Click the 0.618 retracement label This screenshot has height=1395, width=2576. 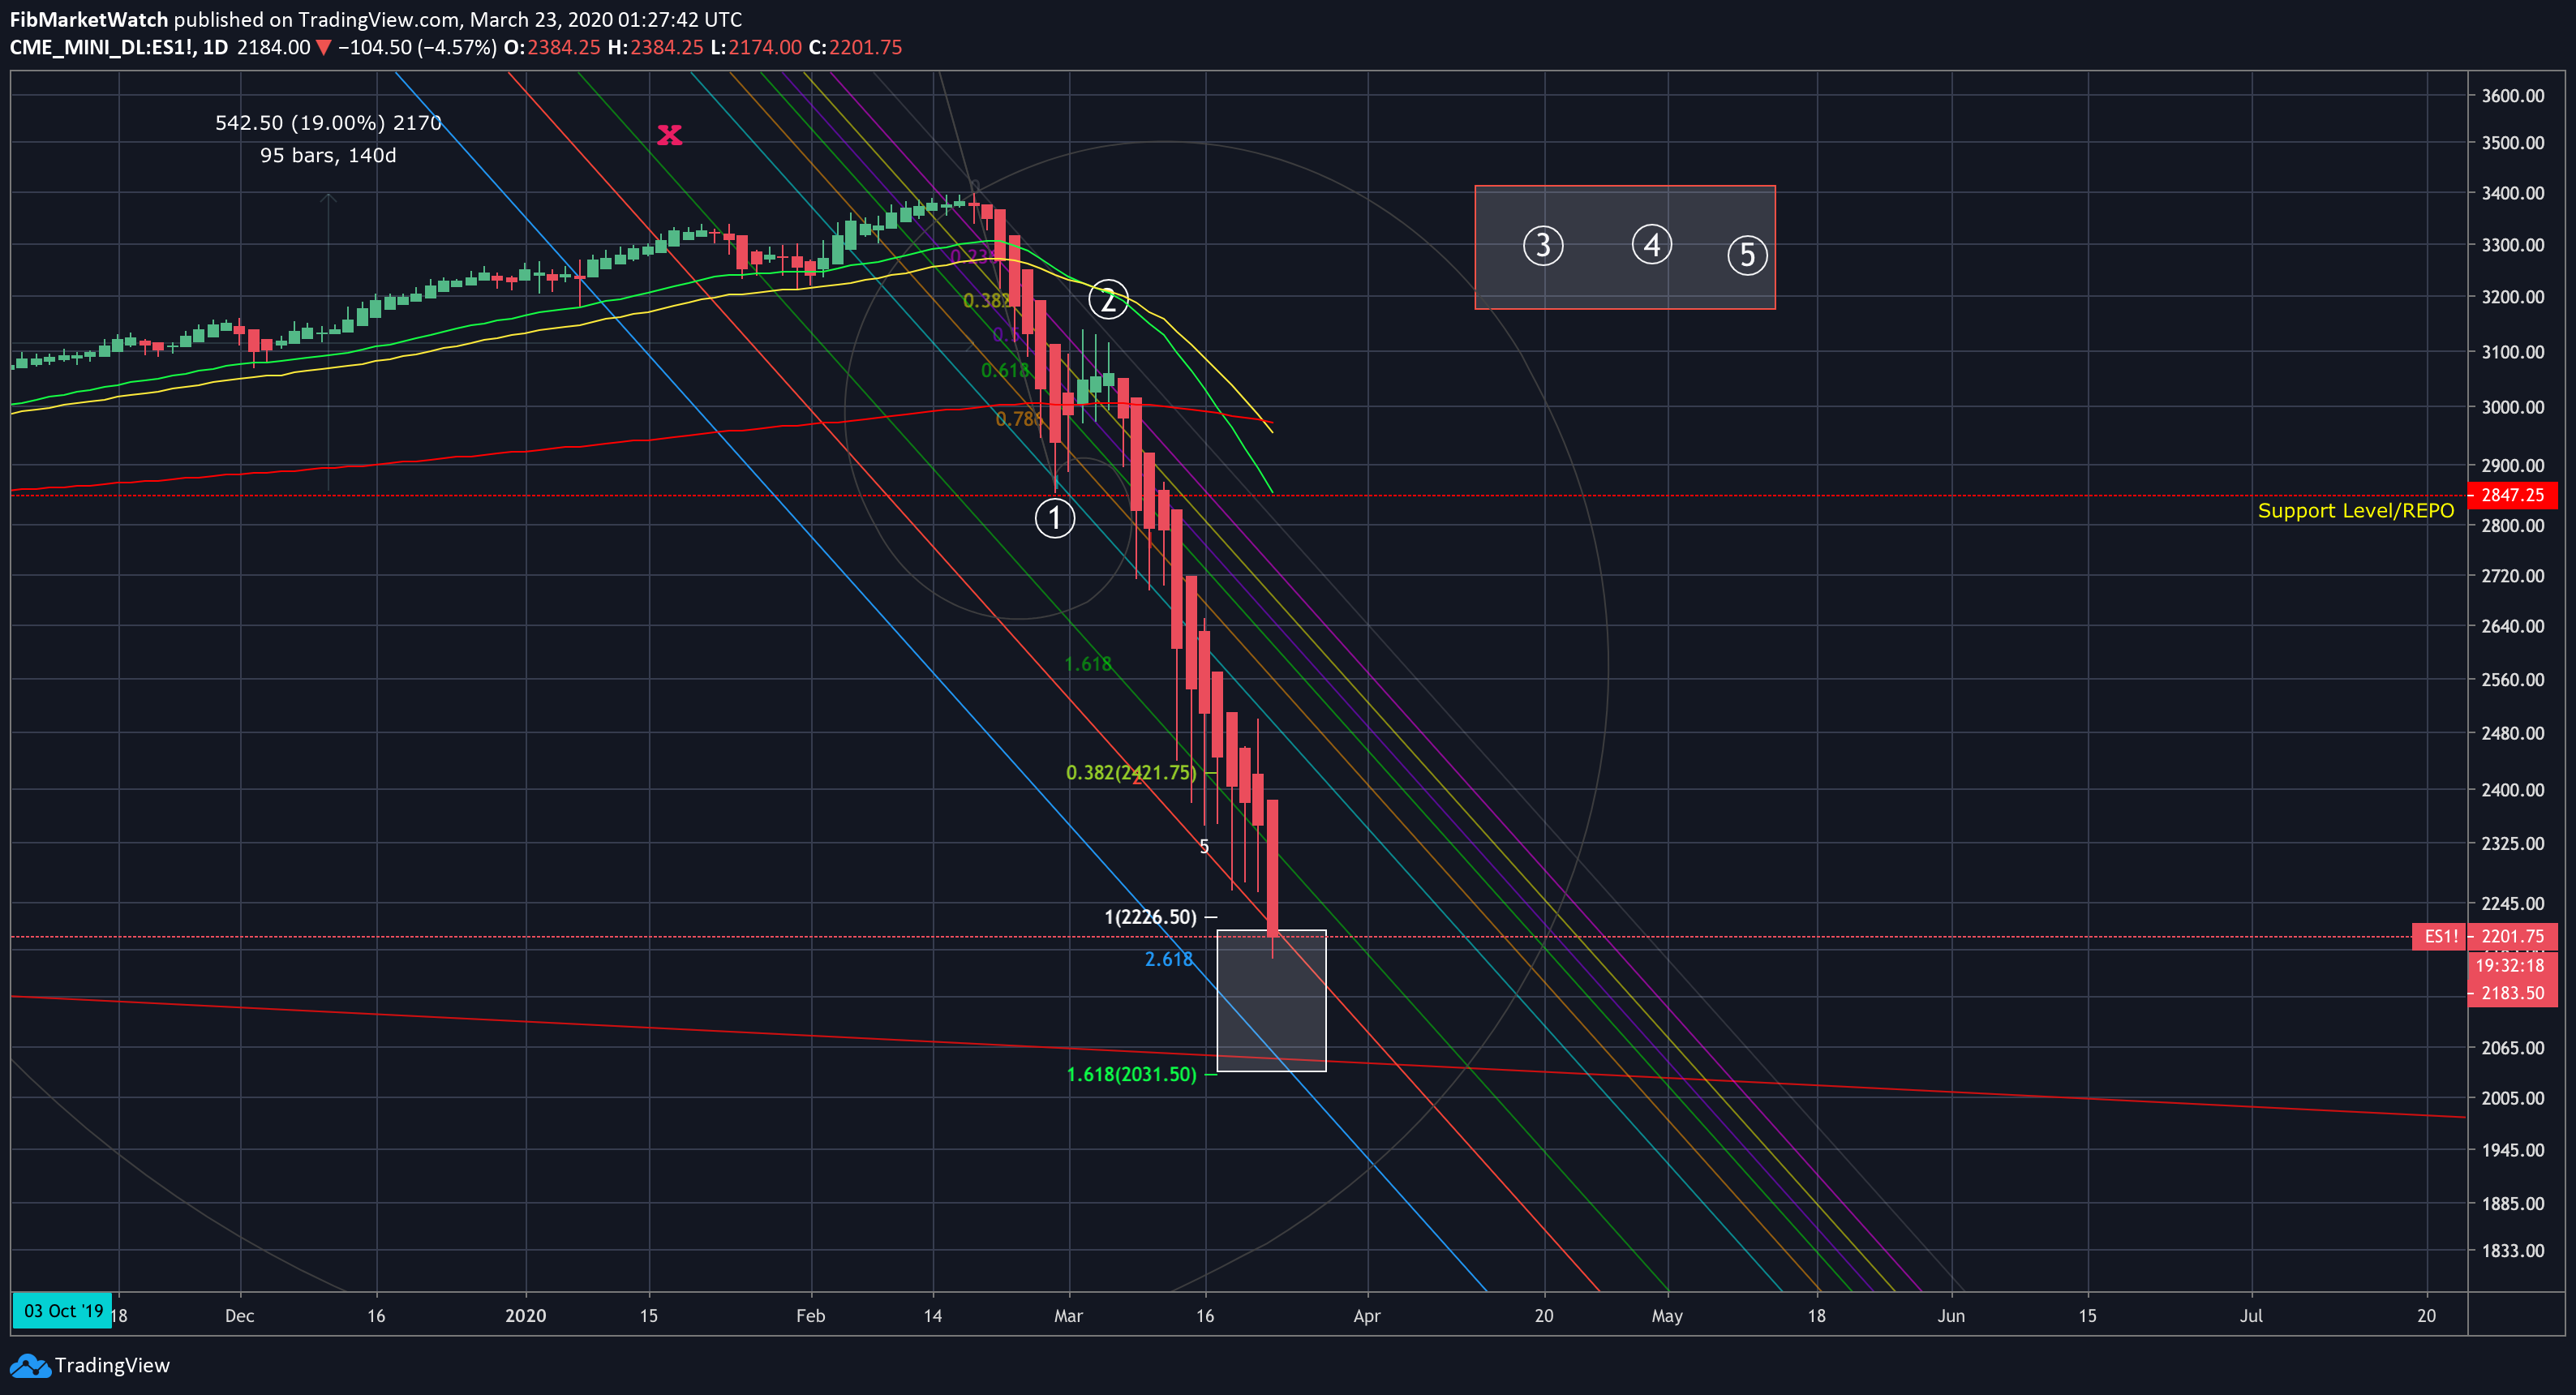pyautogui.click(x=1004, y=371)
